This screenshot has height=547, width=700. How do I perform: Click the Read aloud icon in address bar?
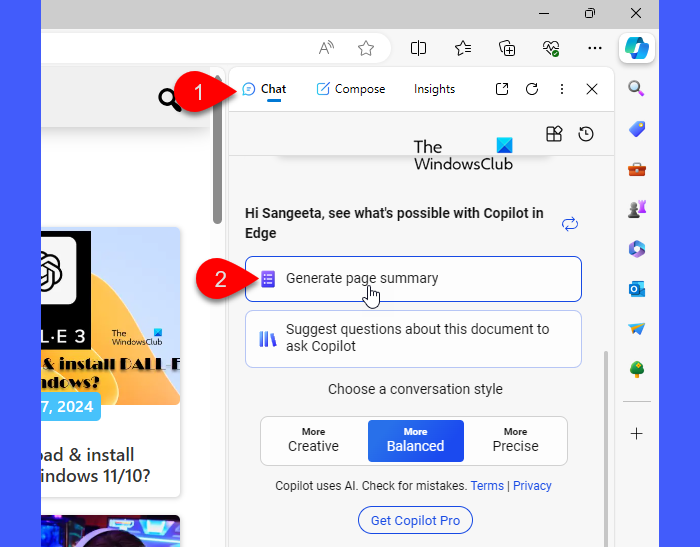pos(326,48)
